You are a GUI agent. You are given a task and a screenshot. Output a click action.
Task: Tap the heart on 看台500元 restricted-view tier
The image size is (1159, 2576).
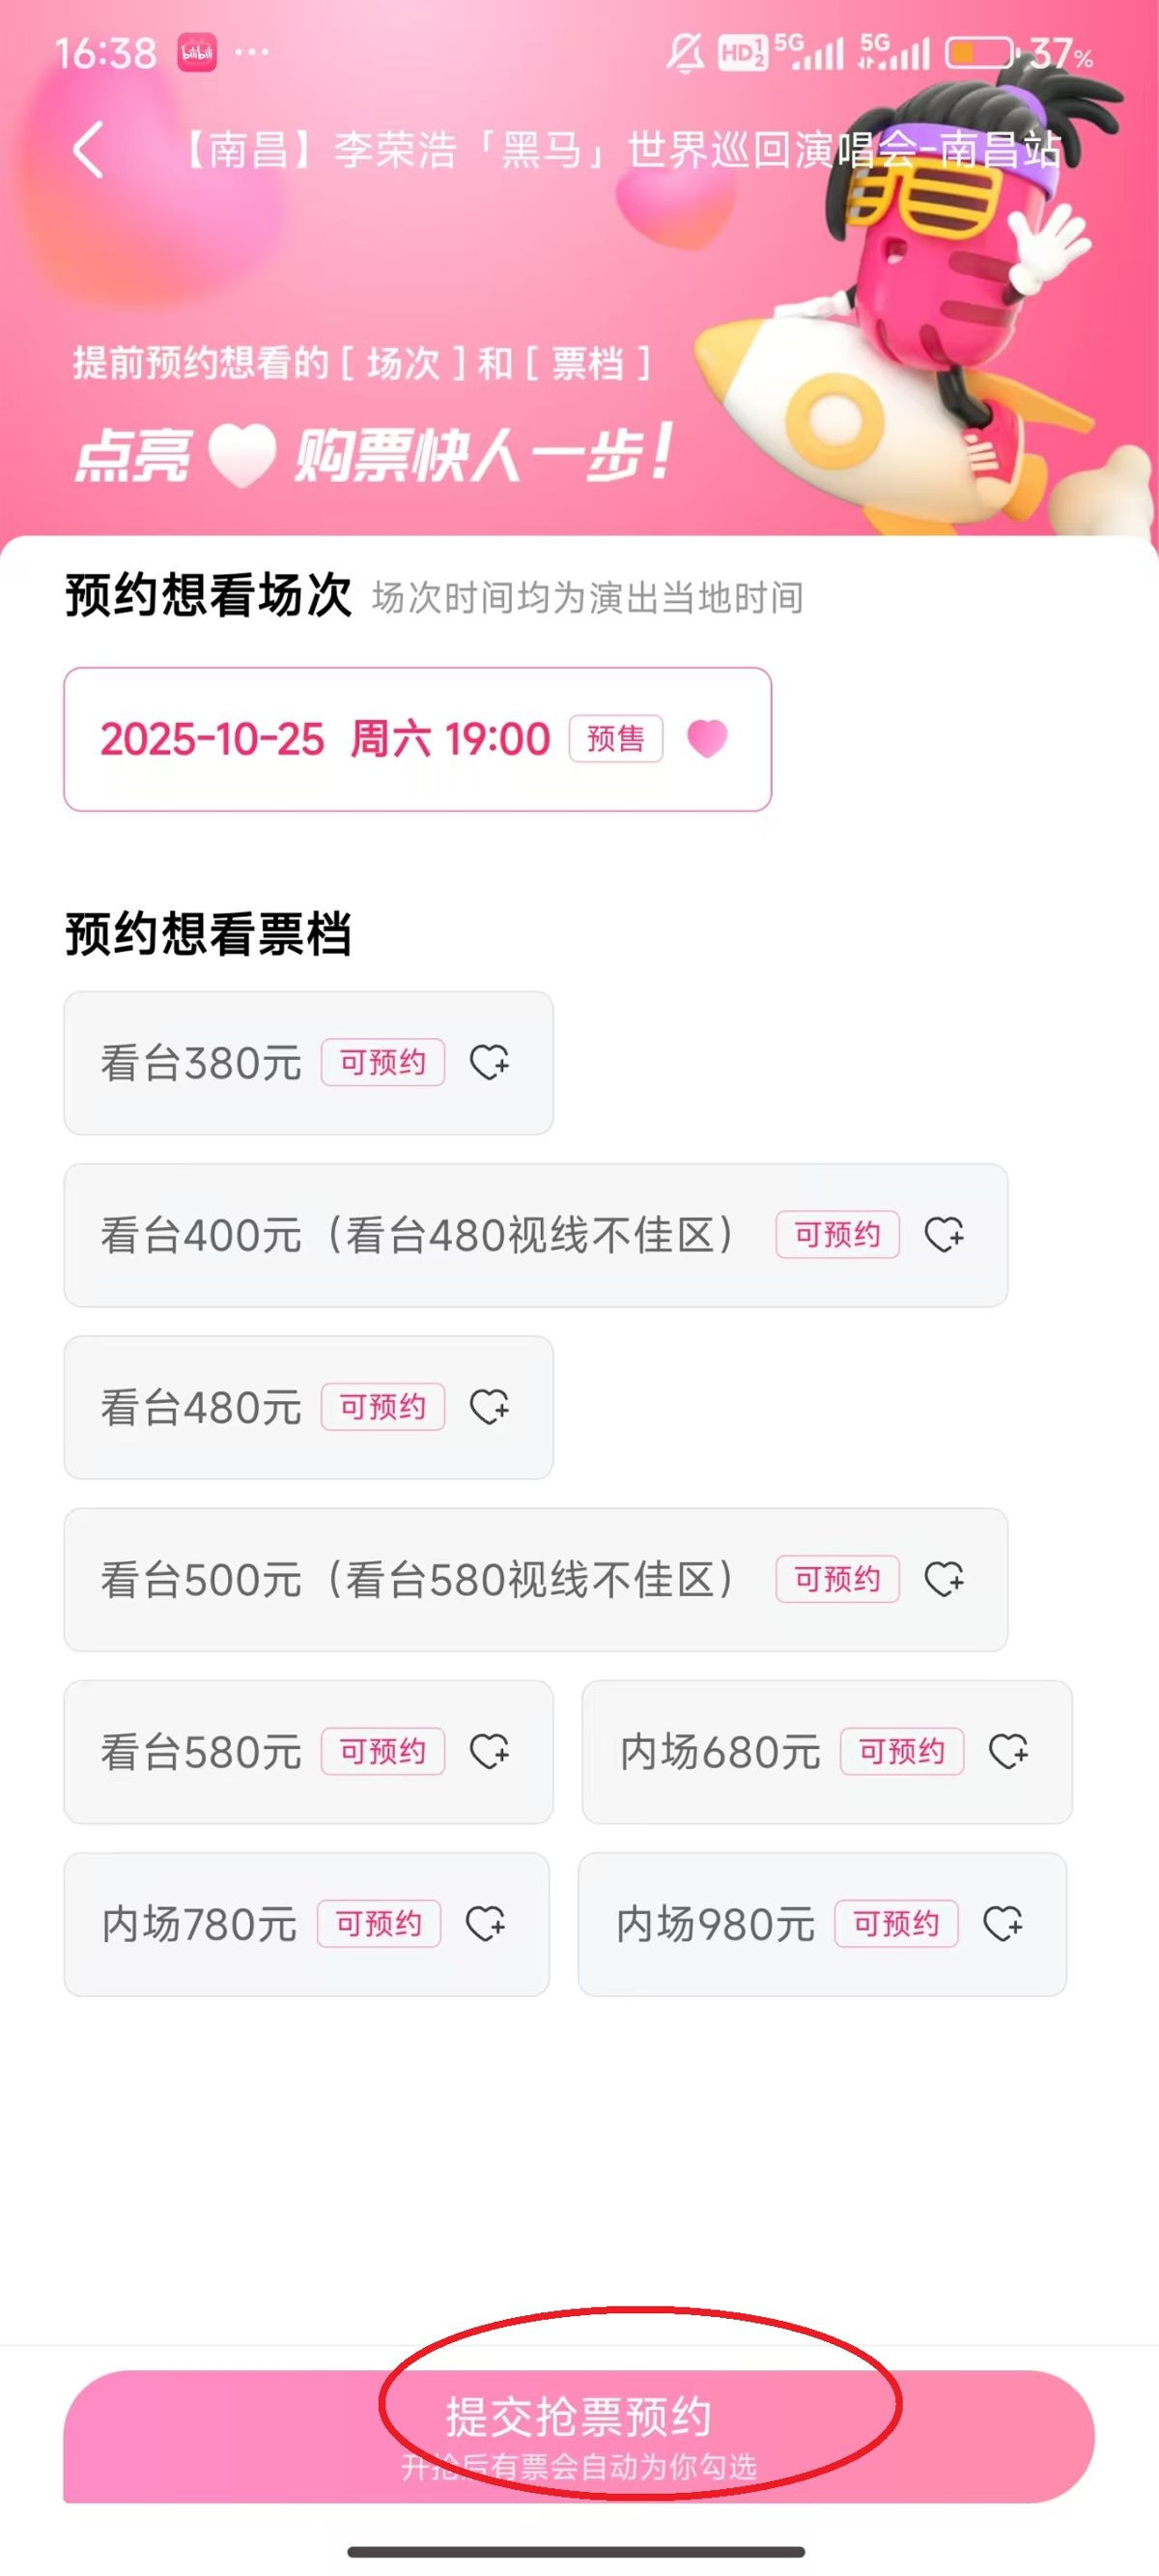(944, 1579)
